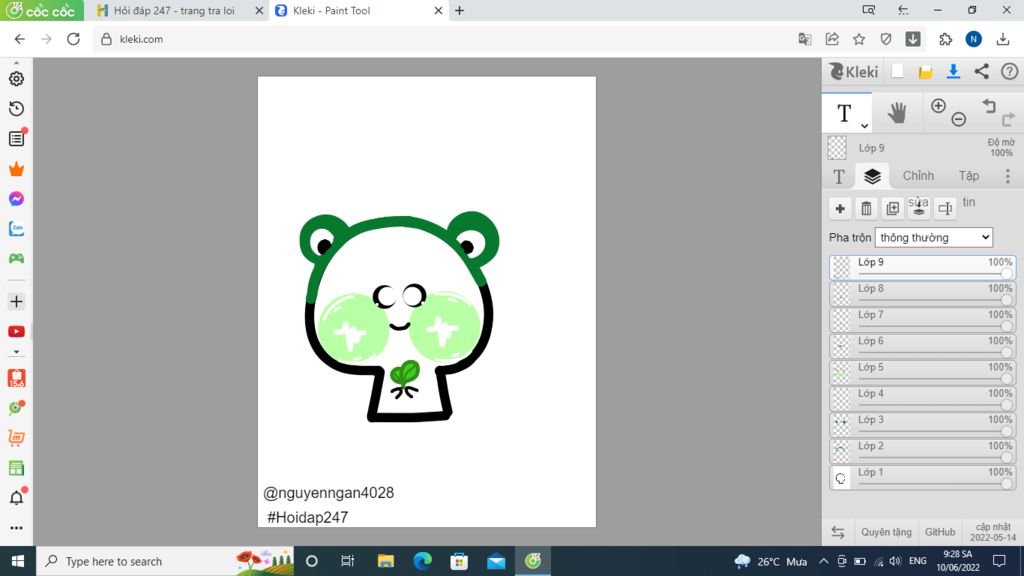This screenshot has width=1024, height=576.
Task: Open a file with the yellow folder icon
Action: [925, 72]
